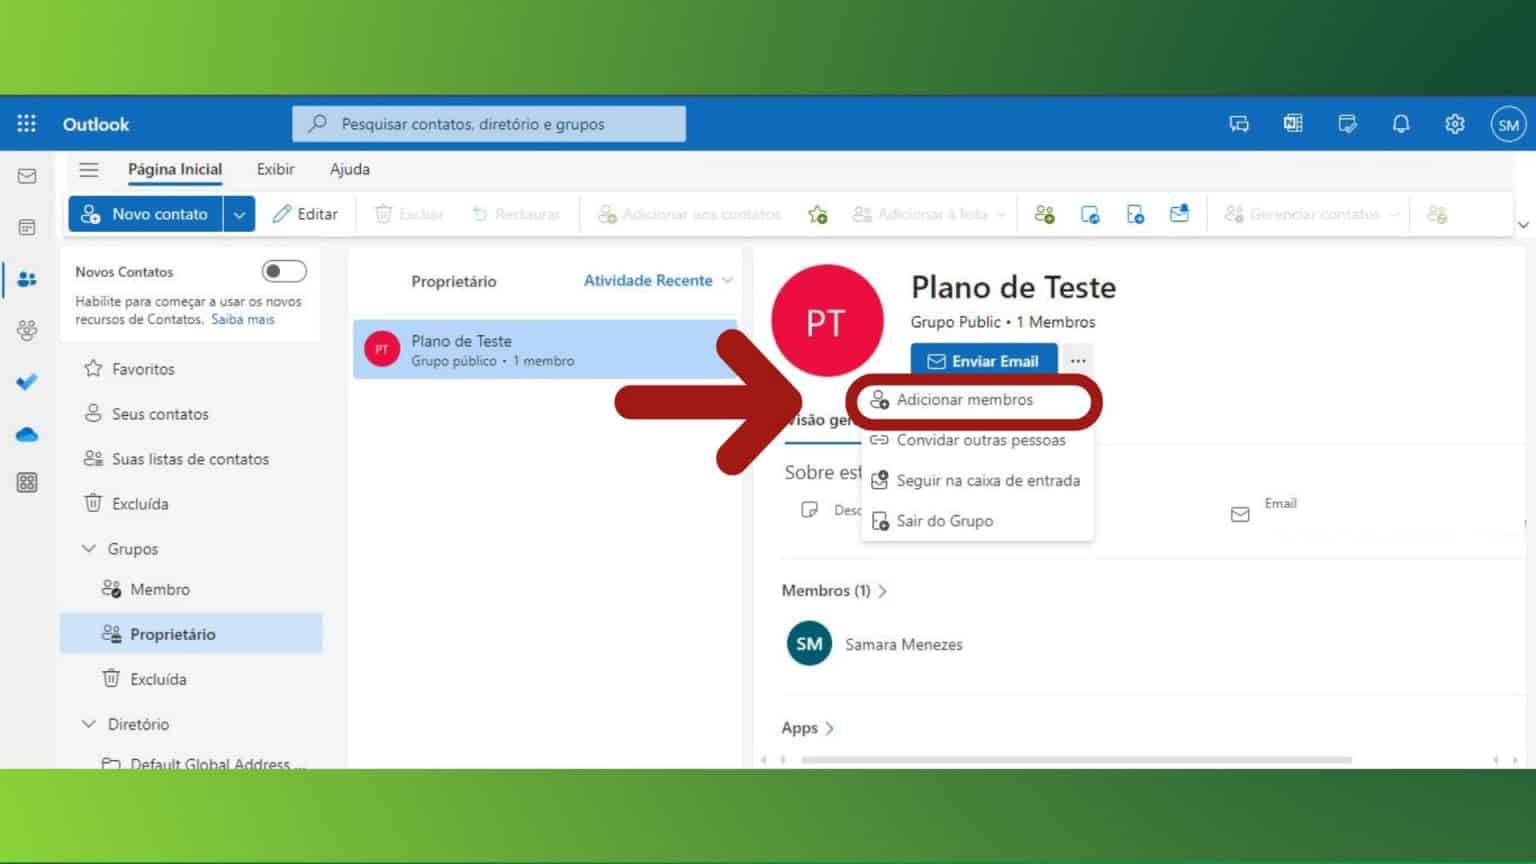
Task: Select the People icon in the sidebar
Action: click(x=27, y=278)
